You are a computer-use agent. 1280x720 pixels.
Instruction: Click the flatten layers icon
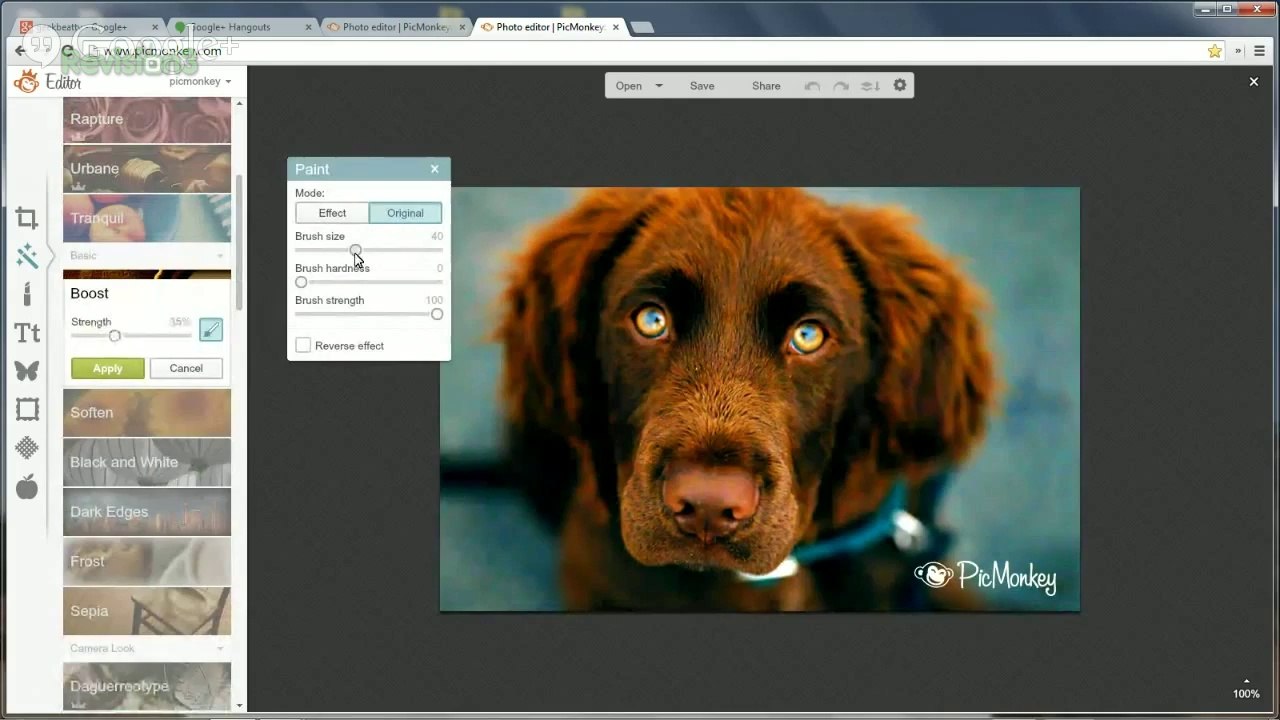[x=870, y=86]
